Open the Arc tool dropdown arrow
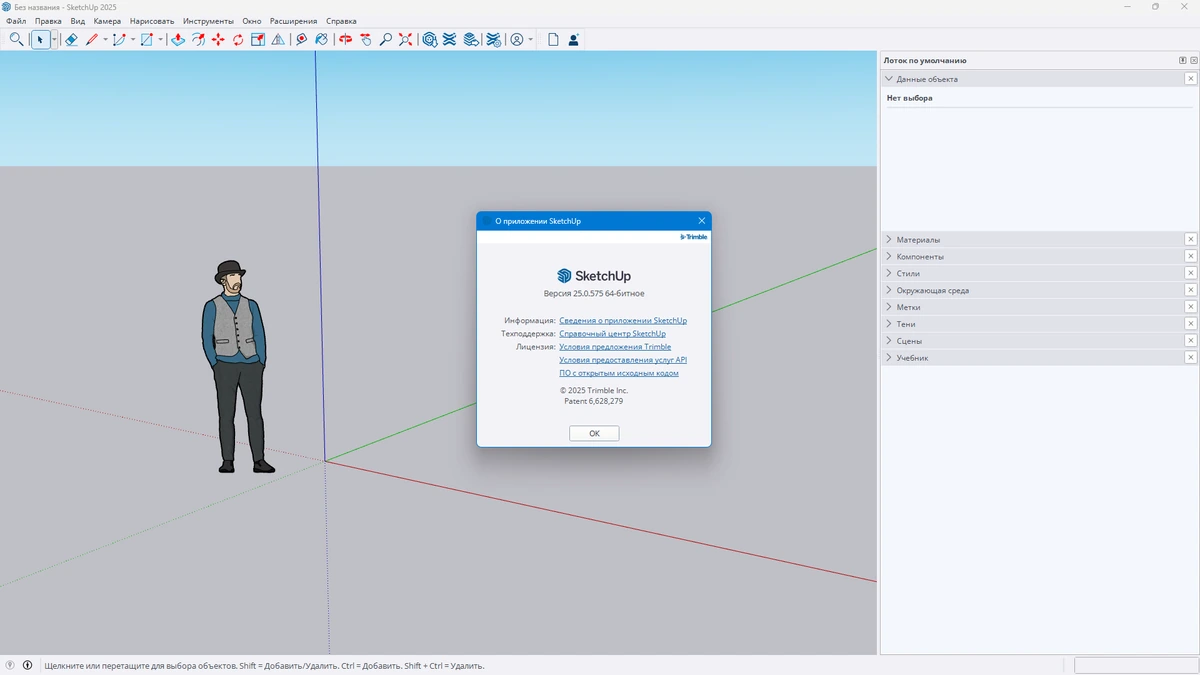This screenshot has height=675, width=1200. point(133,40)
